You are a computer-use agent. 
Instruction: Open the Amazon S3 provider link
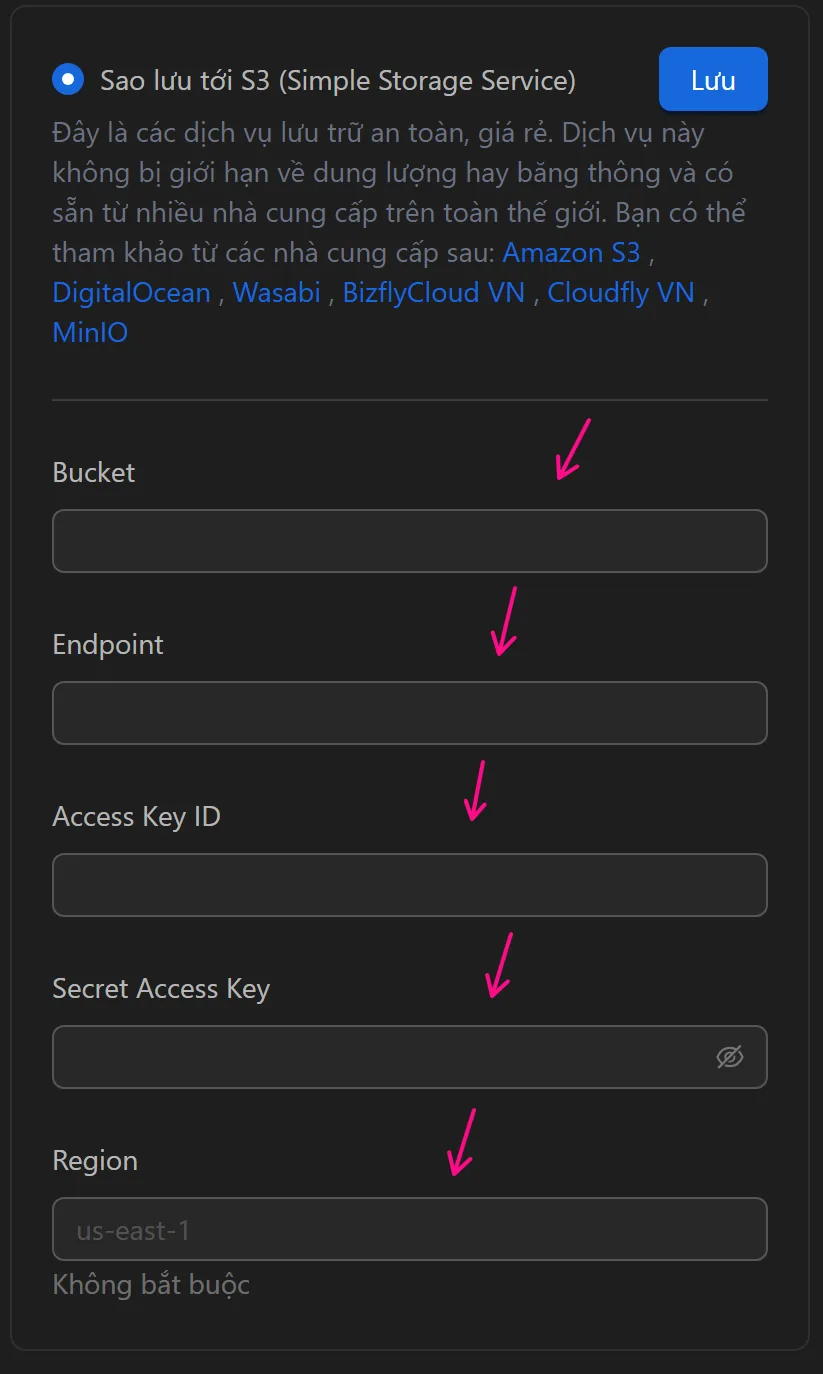(571, 253)
